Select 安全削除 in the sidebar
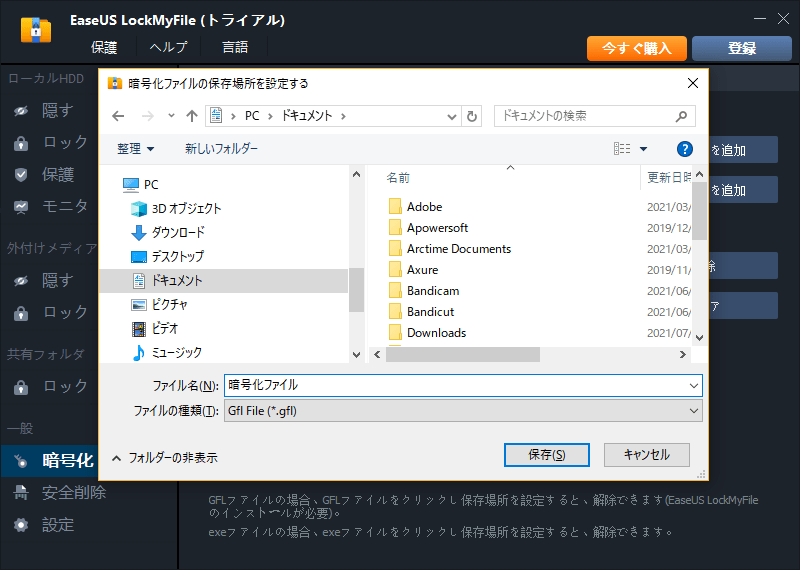800x570 pixels. coord(74,492)
